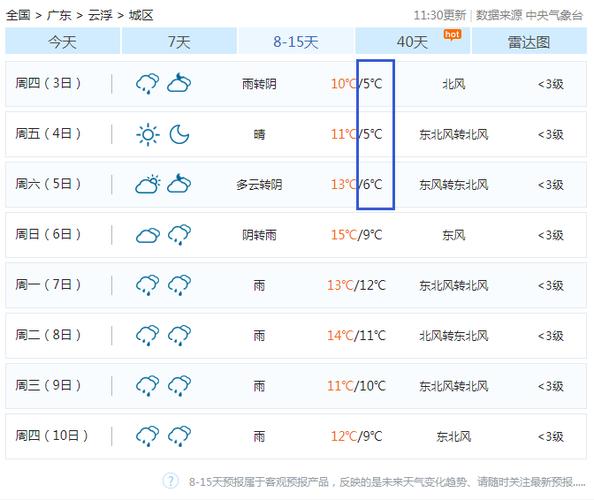Click 东北风 wind in 周四 (10日) row
The width and height of the screenshot is (594, 500).
click(454, 436)
